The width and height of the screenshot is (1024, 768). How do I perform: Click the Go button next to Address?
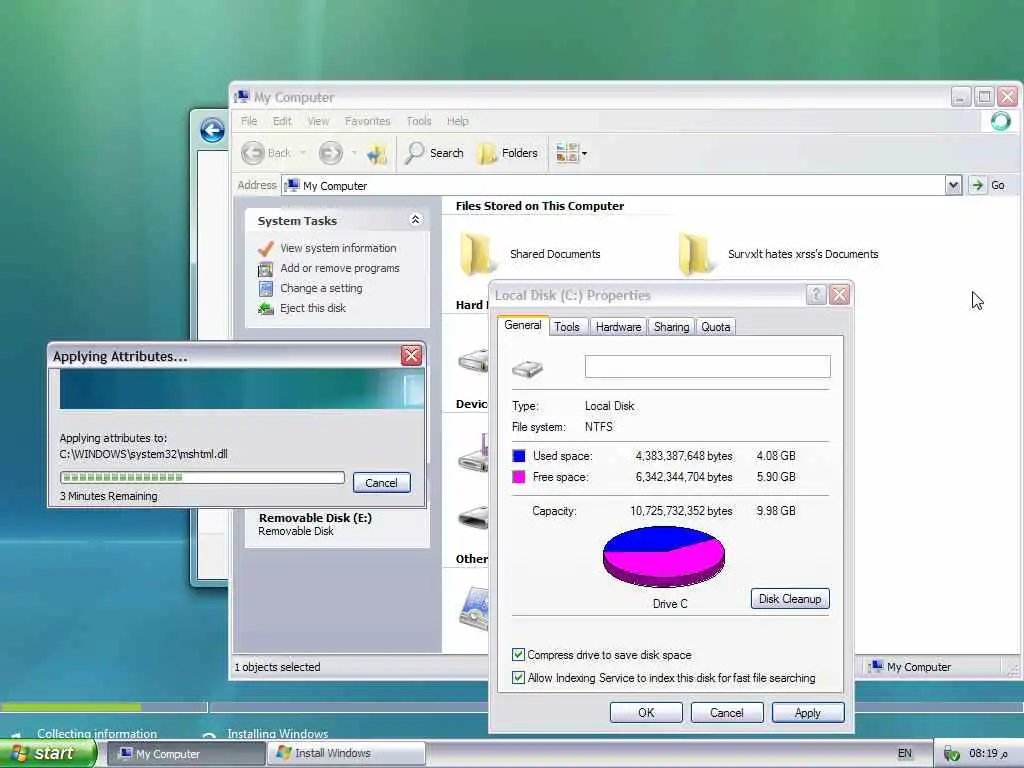coord(989,185)
